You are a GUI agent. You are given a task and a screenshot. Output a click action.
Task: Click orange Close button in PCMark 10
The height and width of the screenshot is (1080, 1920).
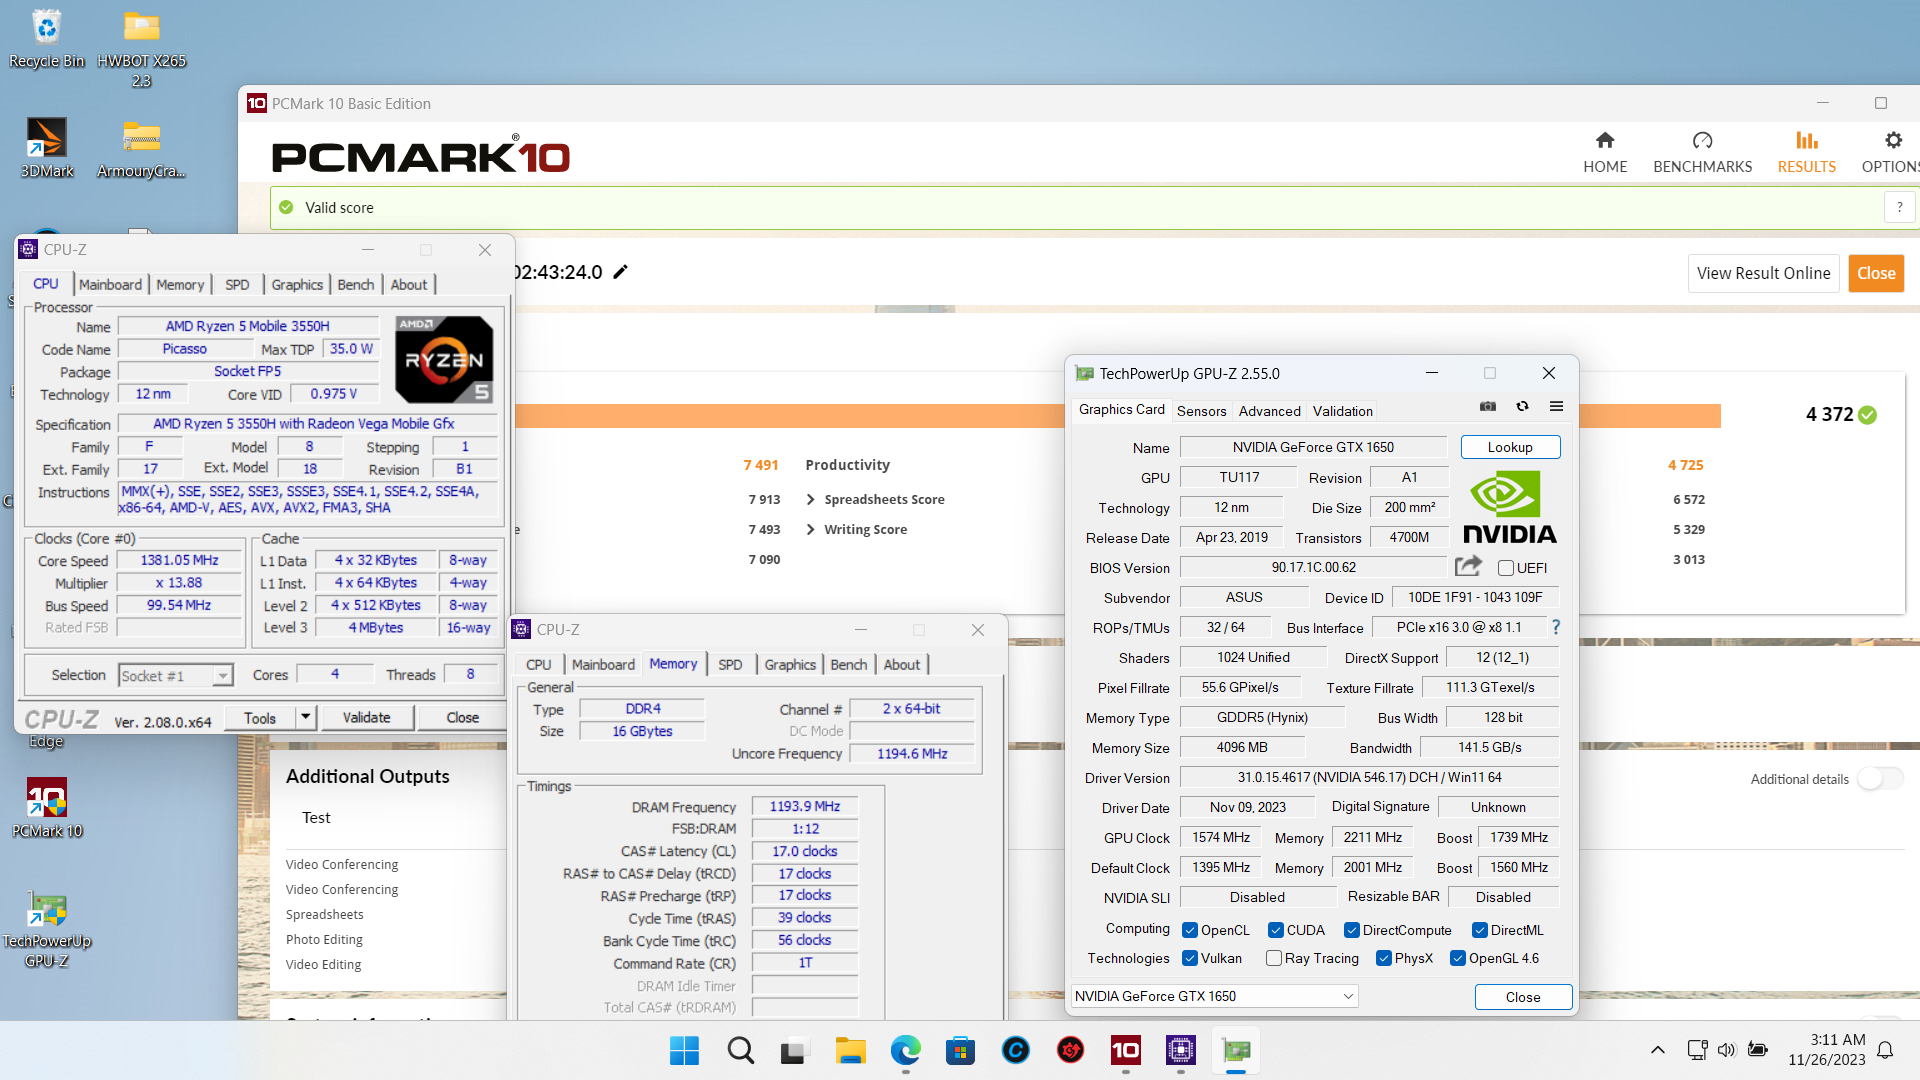click(x=1876, y=273)
